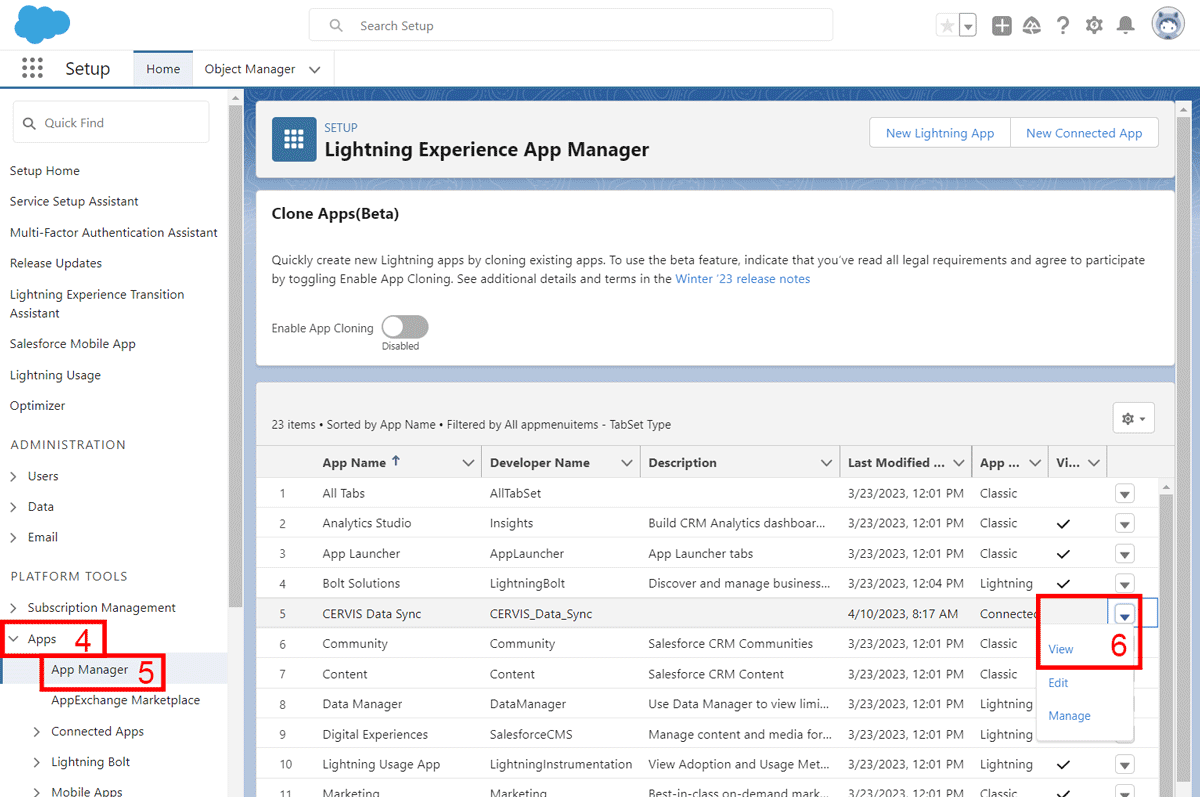Click New Lightning App button
This screenshot has width=1200, height=797.
(940, 133)
